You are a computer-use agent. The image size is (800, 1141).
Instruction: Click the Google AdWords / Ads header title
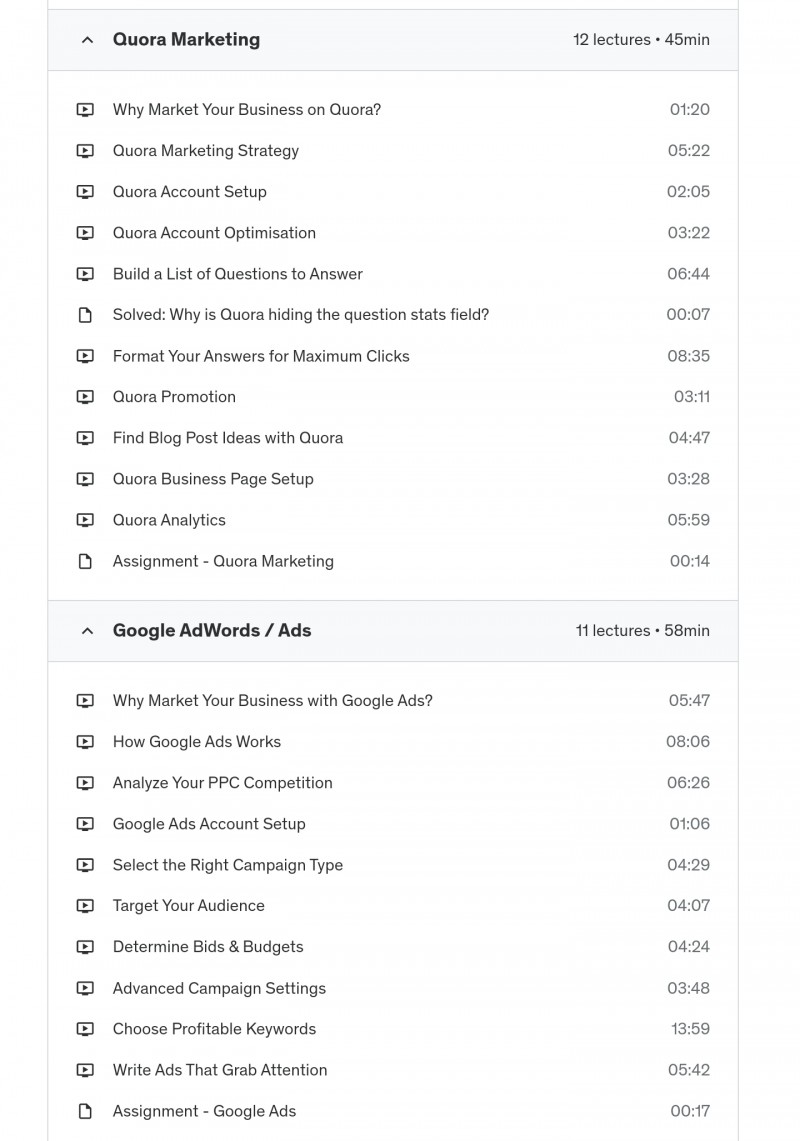[212, 630]
